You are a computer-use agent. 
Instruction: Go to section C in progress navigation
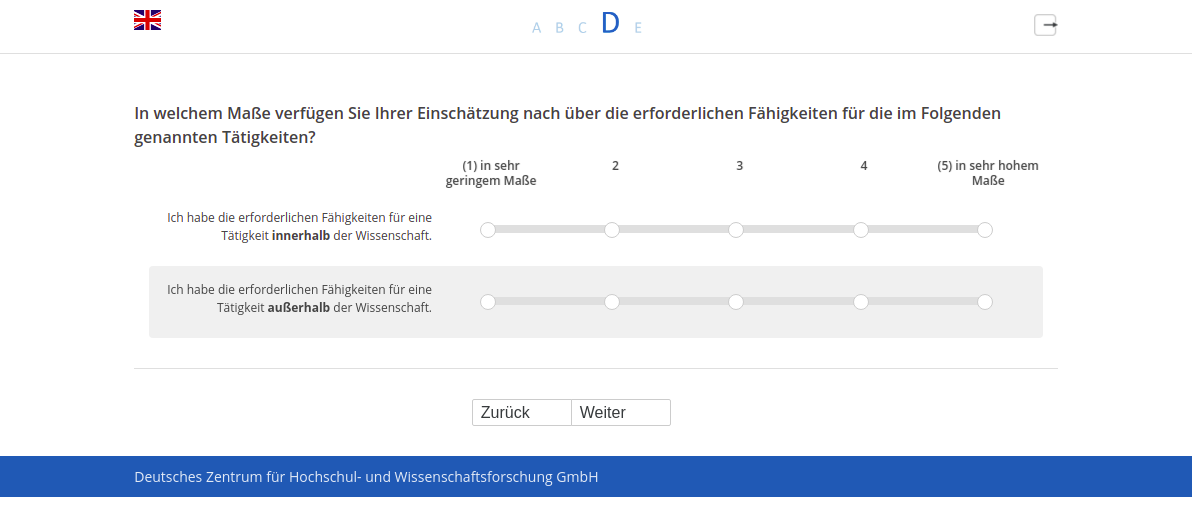(x=582, y=28)
